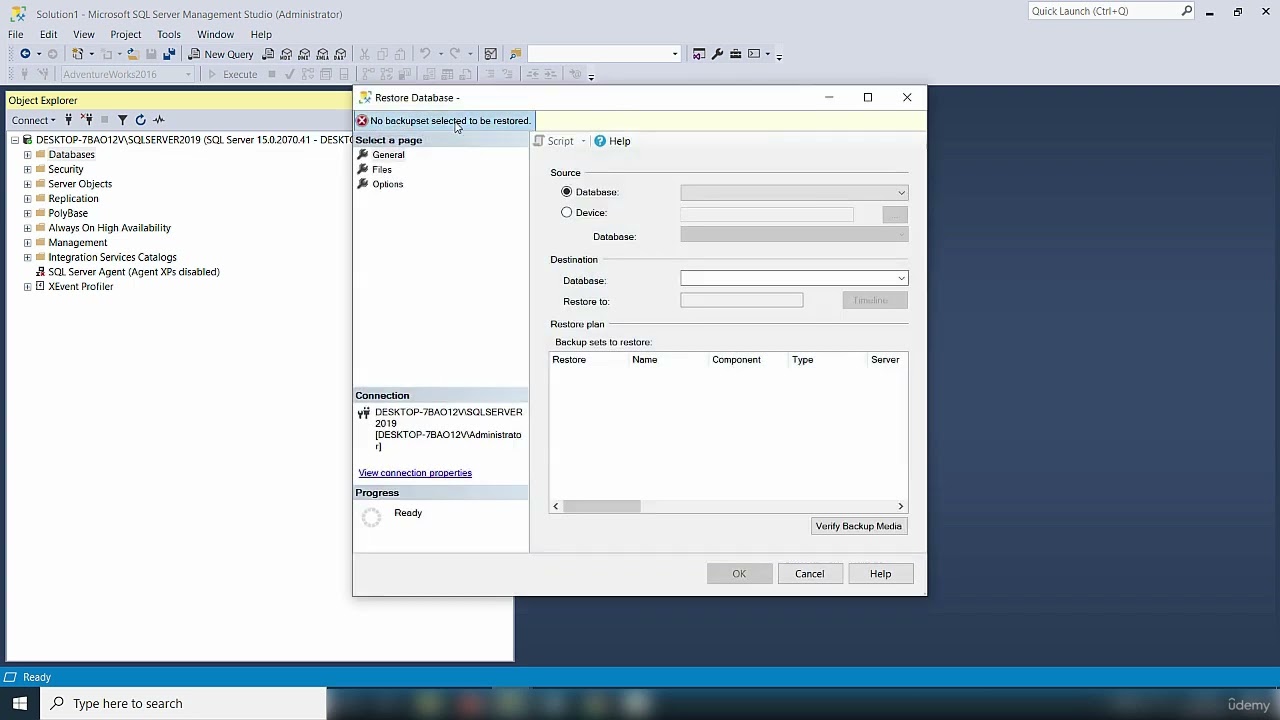Click the XMLA Query icon

(322, 54)
